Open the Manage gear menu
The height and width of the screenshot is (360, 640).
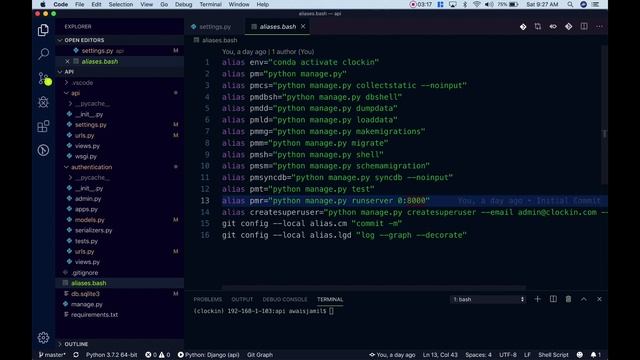(43, 338)
